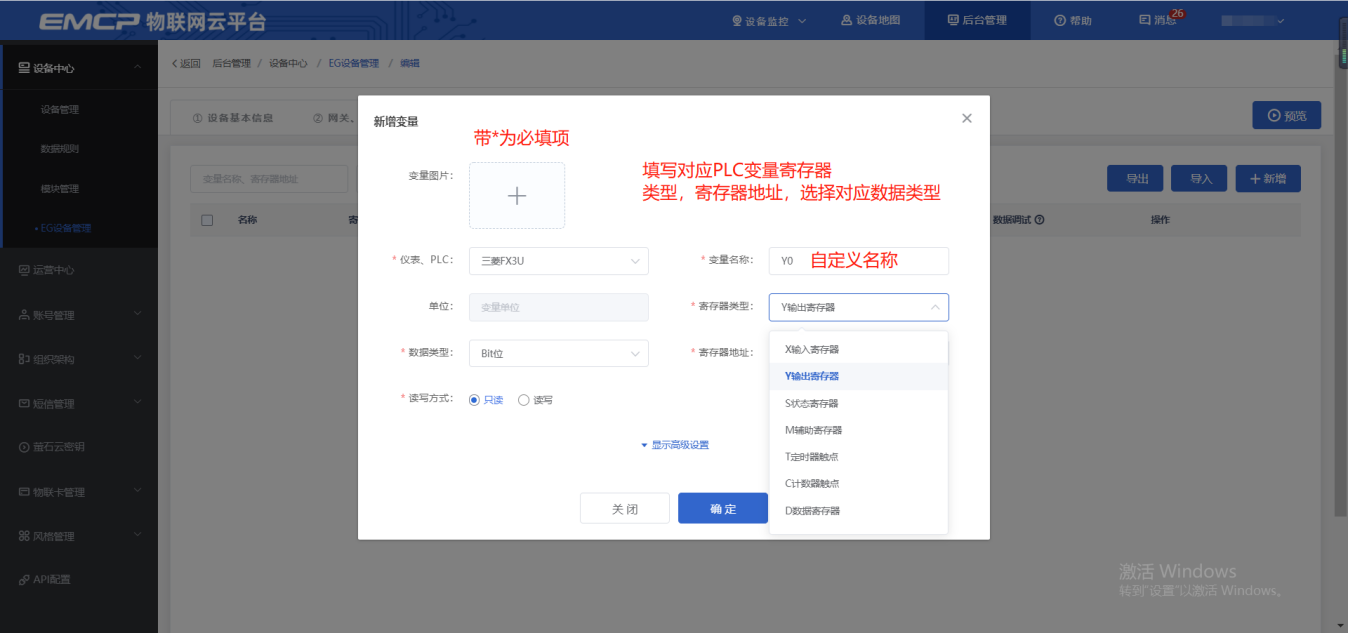Viewport: 1348px width, 633px height.
Task: Open 设备地图 from top navigation
Action: click(870, 20)
